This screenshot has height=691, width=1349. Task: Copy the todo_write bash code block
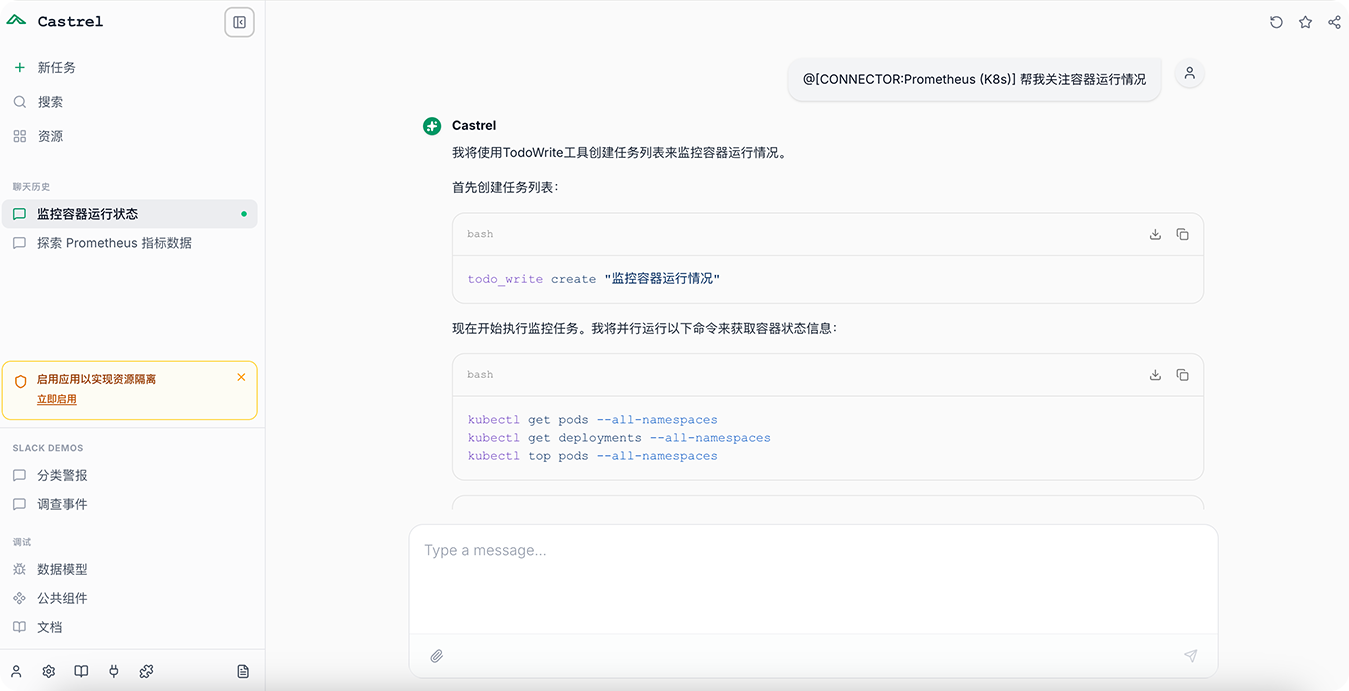1182,234
